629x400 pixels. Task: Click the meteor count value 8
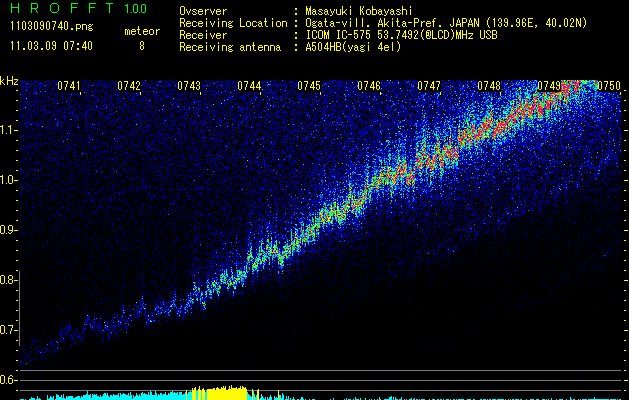pos(142,46)
